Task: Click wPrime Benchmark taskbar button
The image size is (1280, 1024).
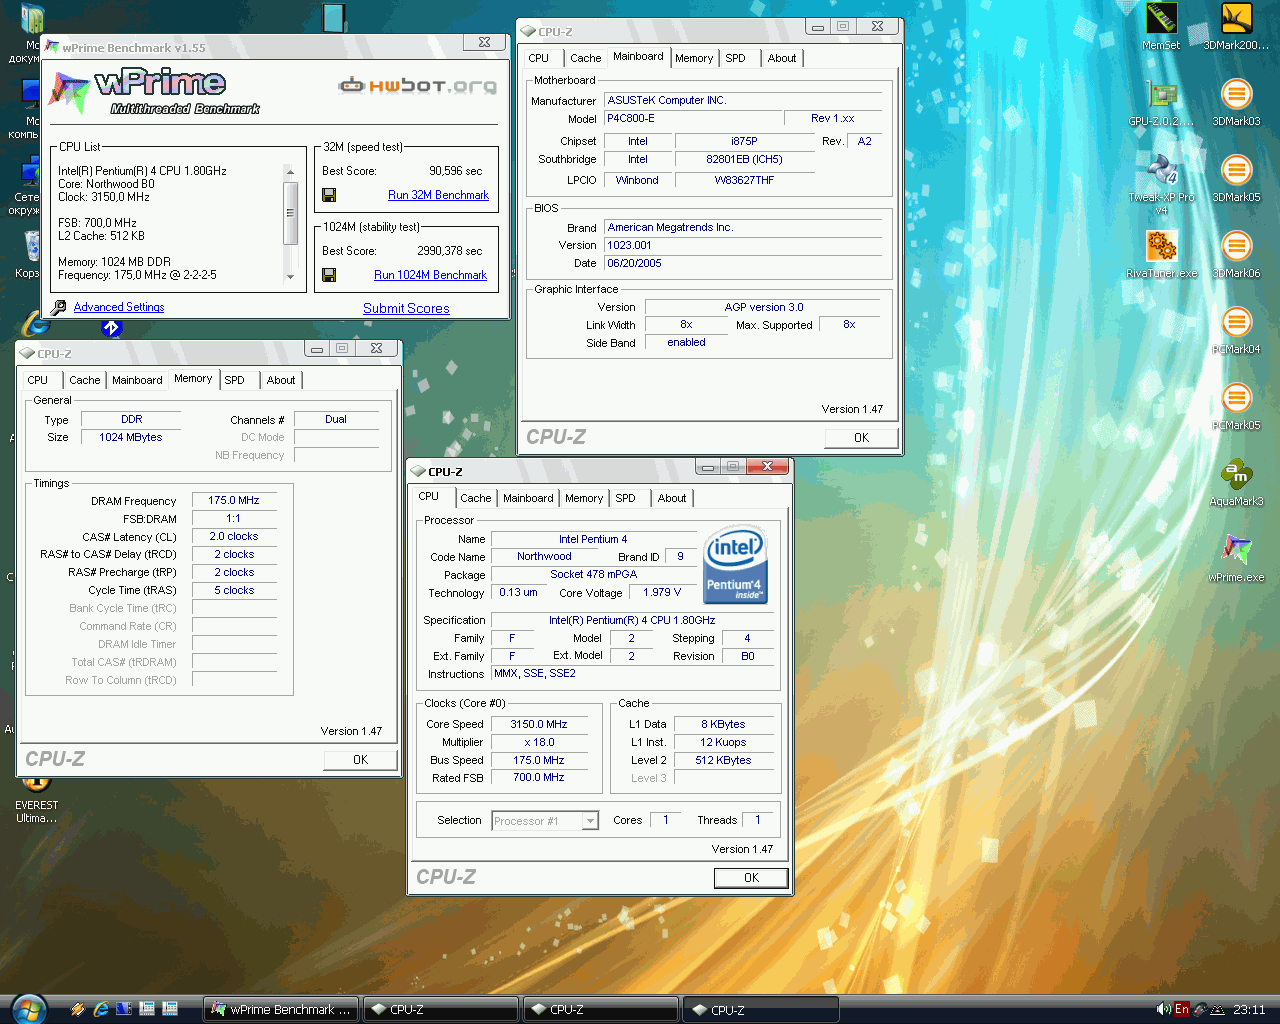Action: [x=281, y=1010]
